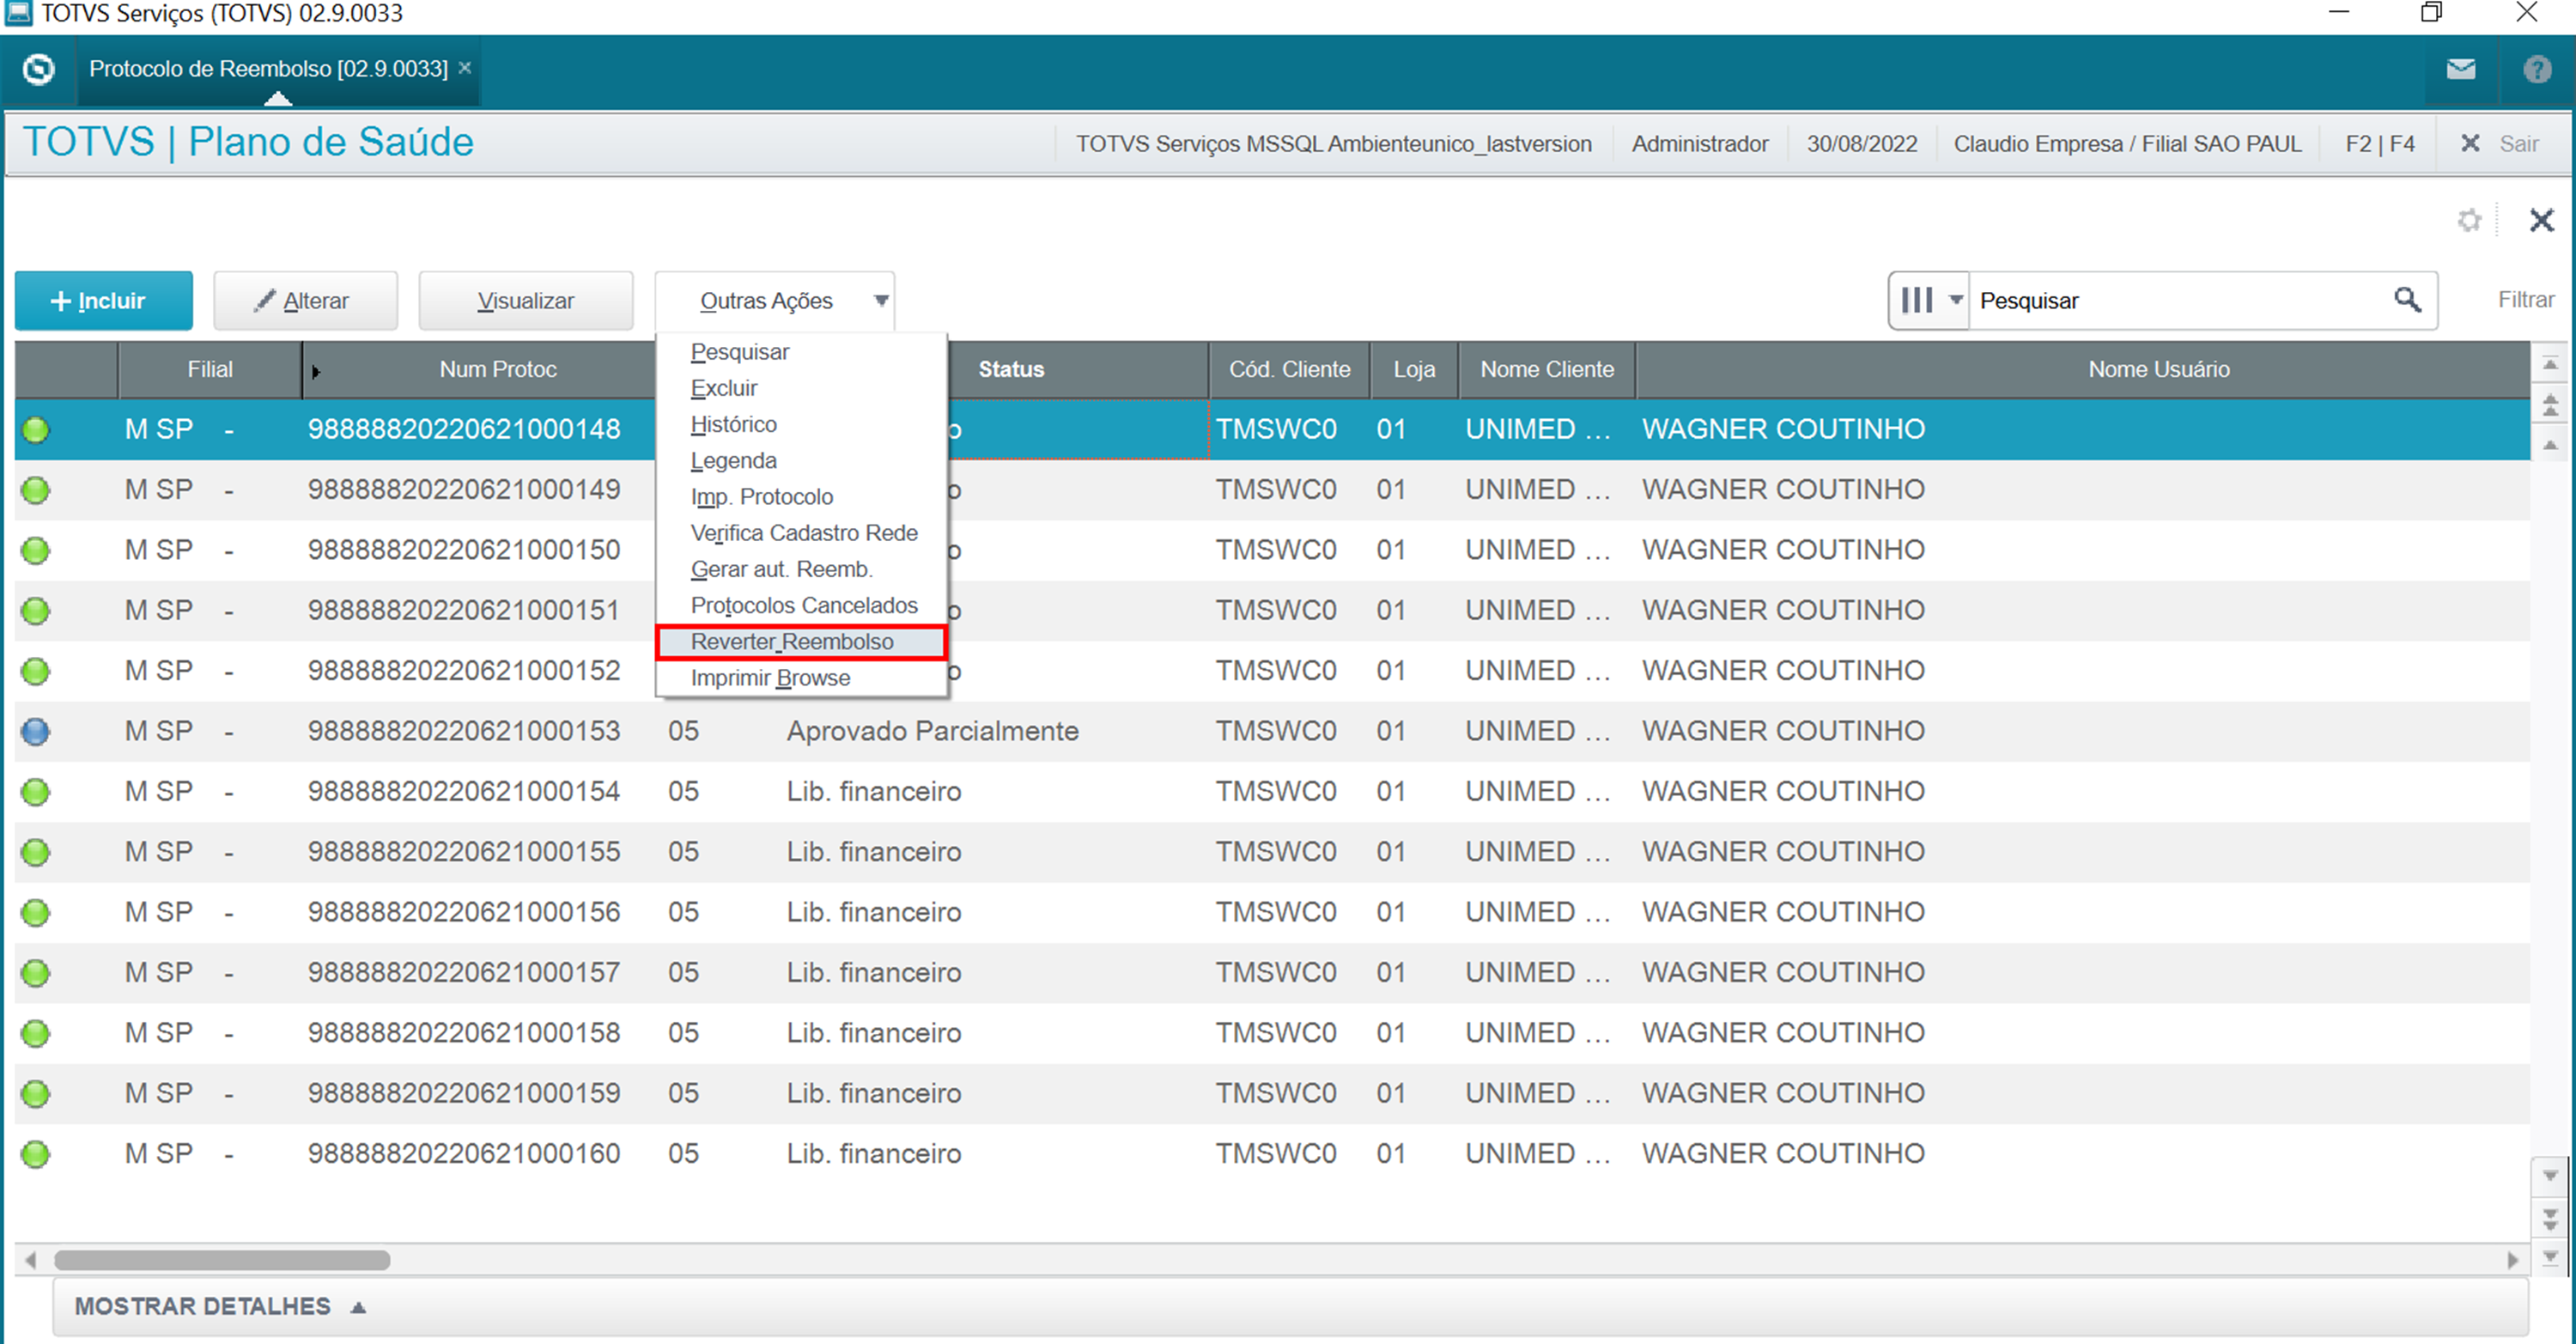
Task: Select row with protocol 98888820220621000157
Action: 464,972
